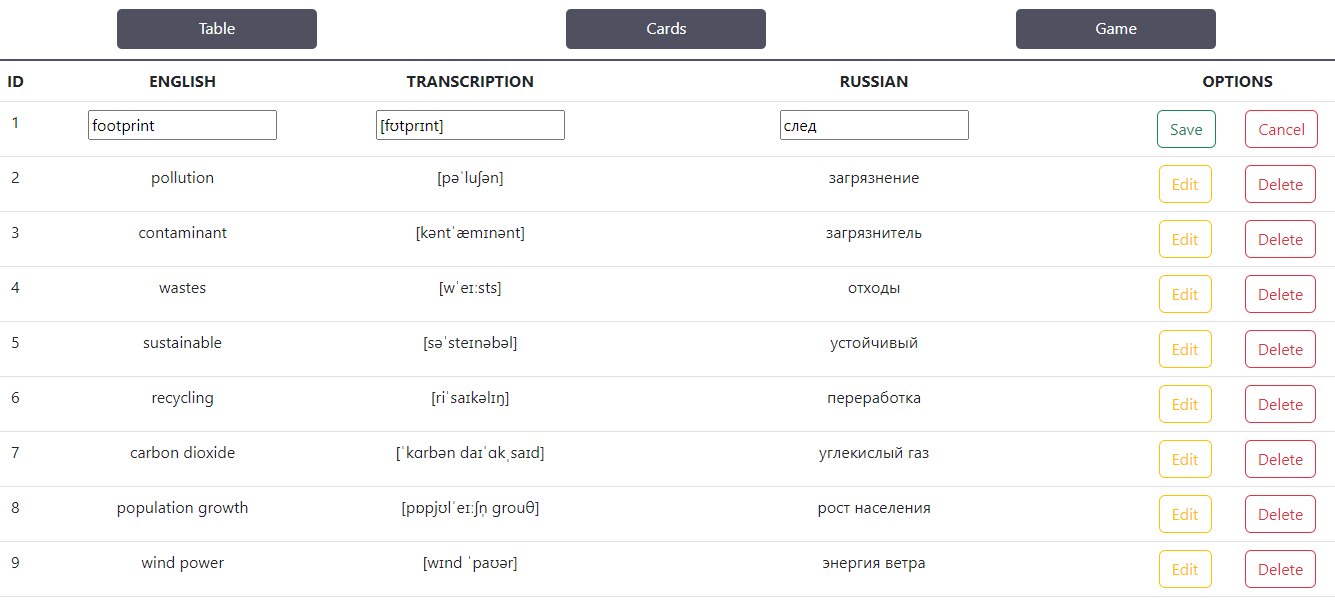Image resolution: width=1335 pixels, height=603 pixels.
Task: Cancel editing the footprint row
Action: tap(1281, 128)
